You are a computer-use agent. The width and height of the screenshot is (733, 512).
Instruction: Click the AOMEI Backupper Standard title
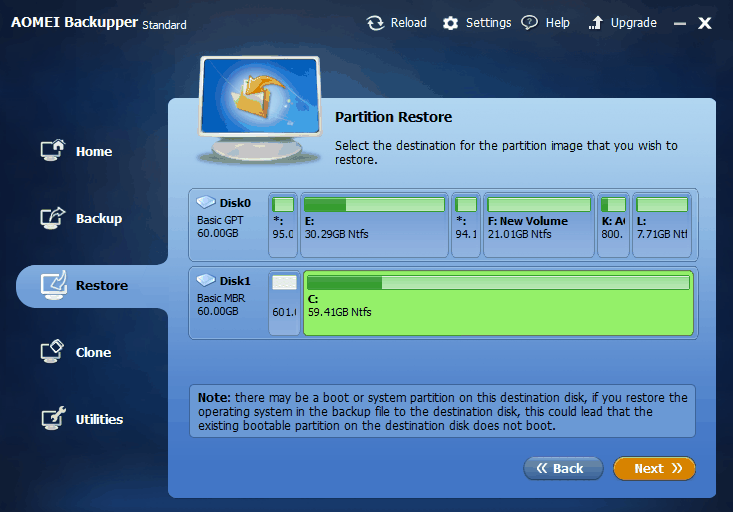pyautogui.click(x=99, y=22)
